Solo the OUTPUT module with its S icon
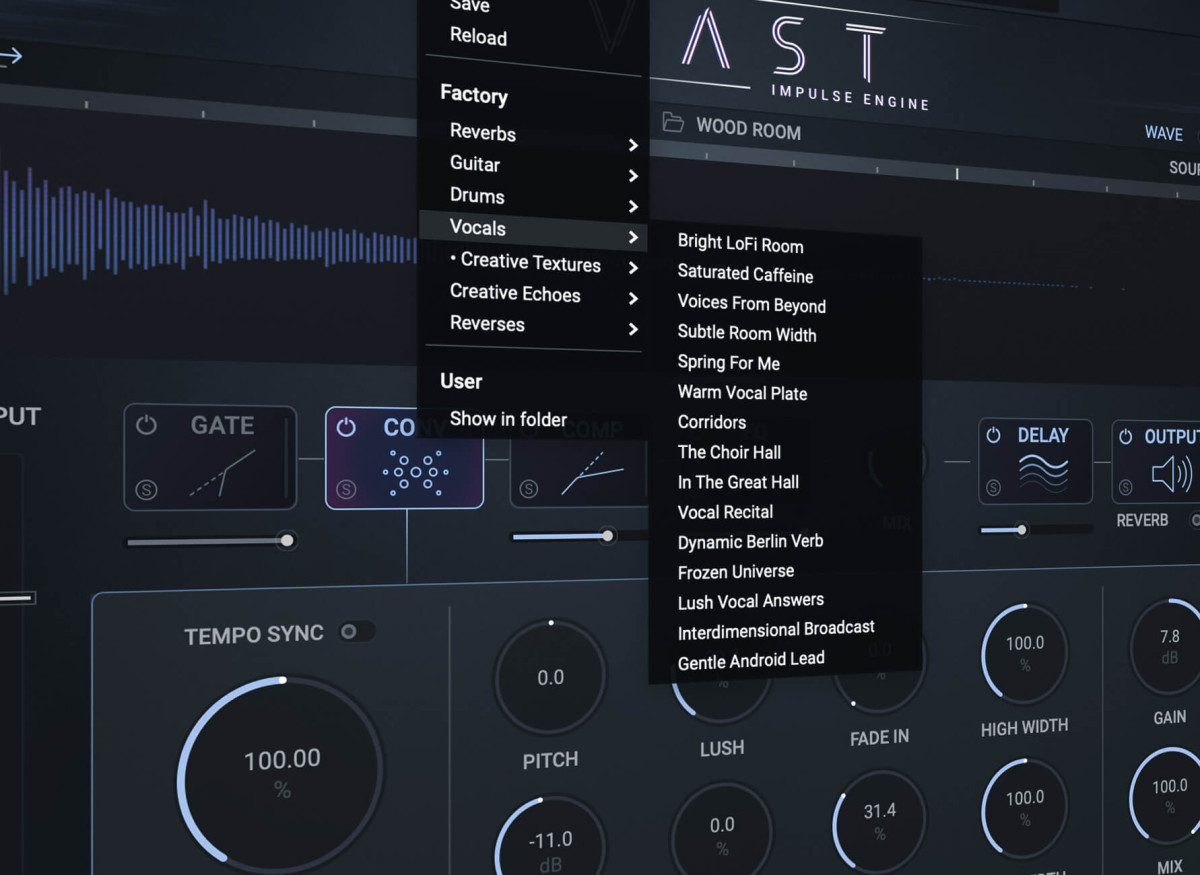 [x=1126, y=488]
